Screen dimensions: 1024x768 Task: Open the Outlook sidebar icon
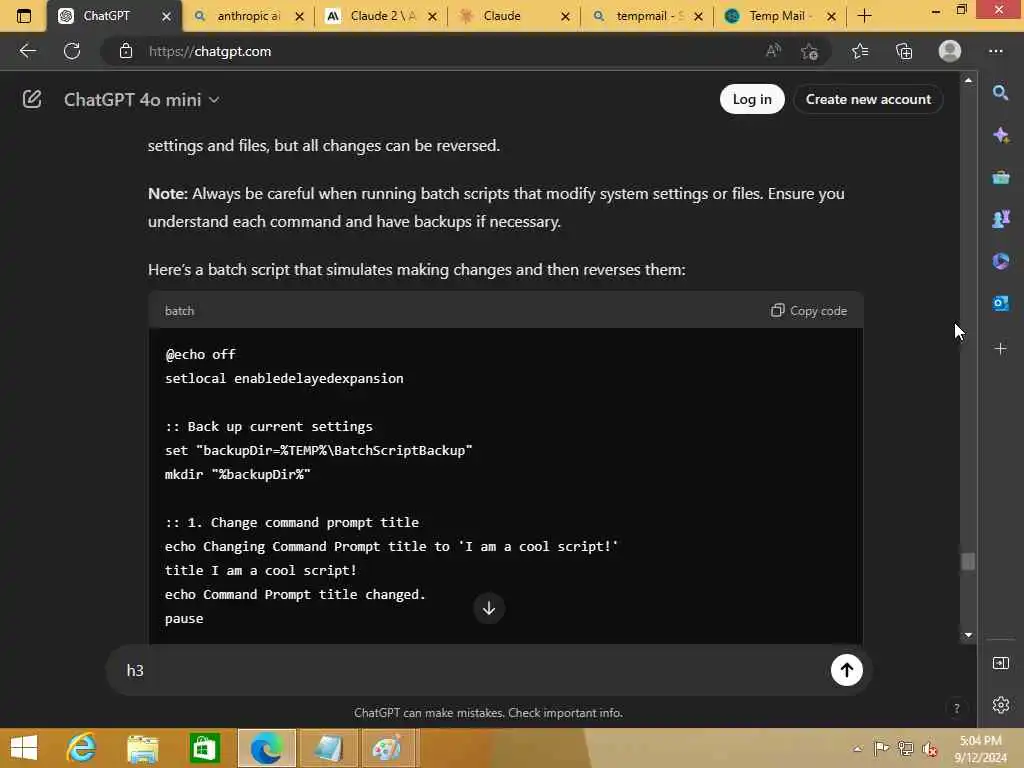pyautogui.click(x=1000, y=303)
